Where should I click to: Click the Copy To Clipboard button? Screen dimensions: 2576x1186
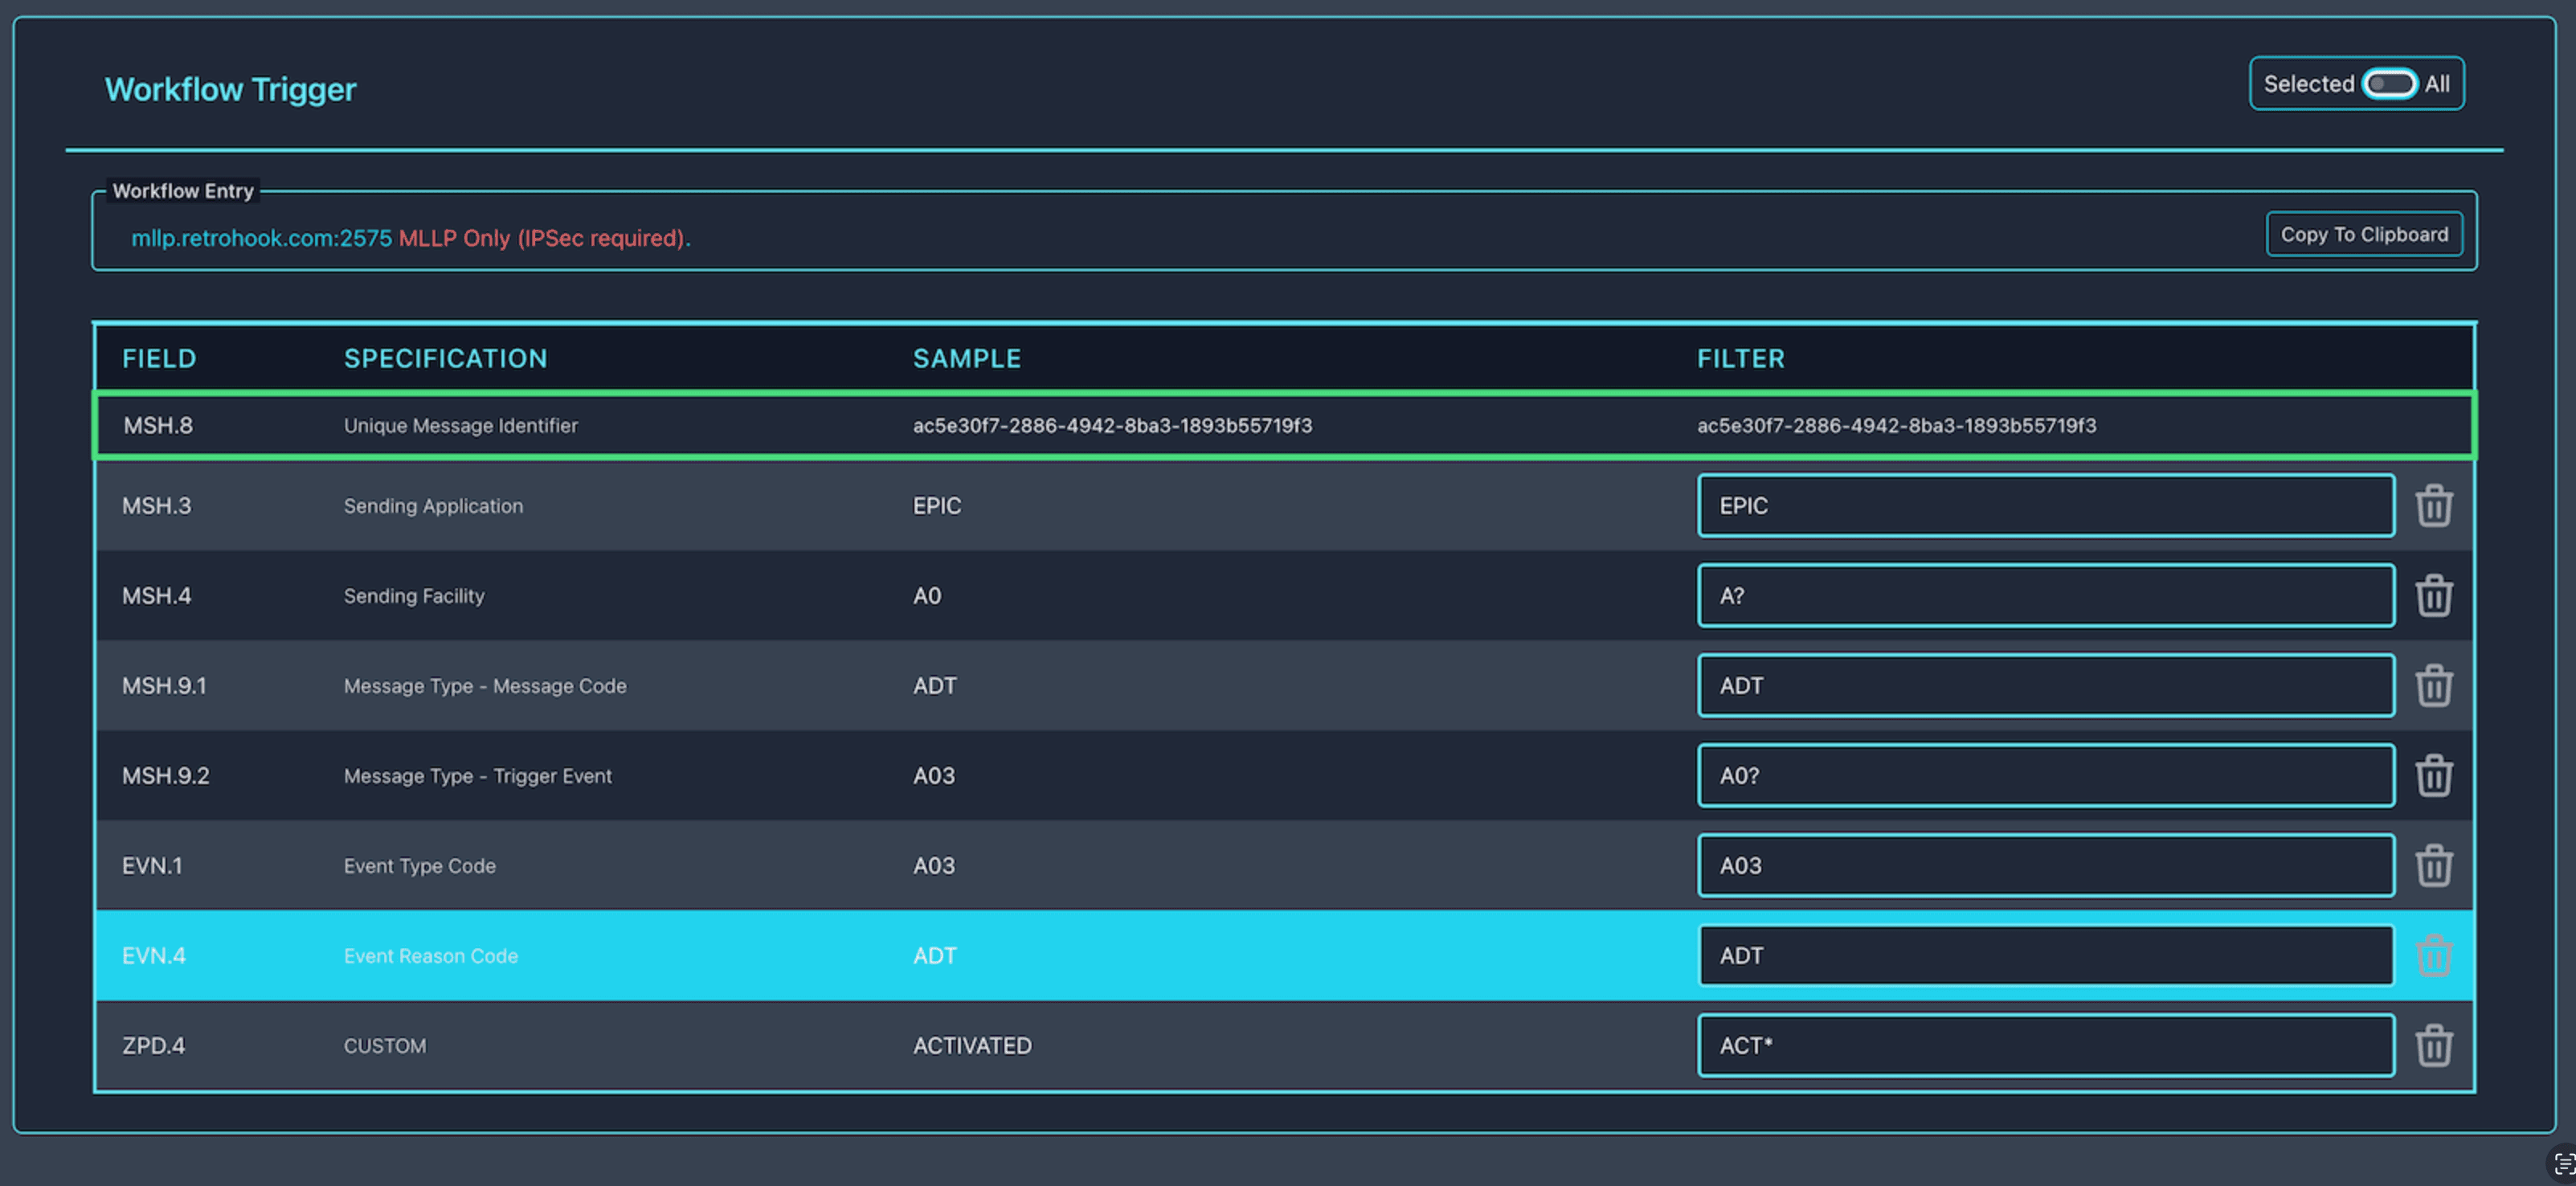(x=2364, y=235)
